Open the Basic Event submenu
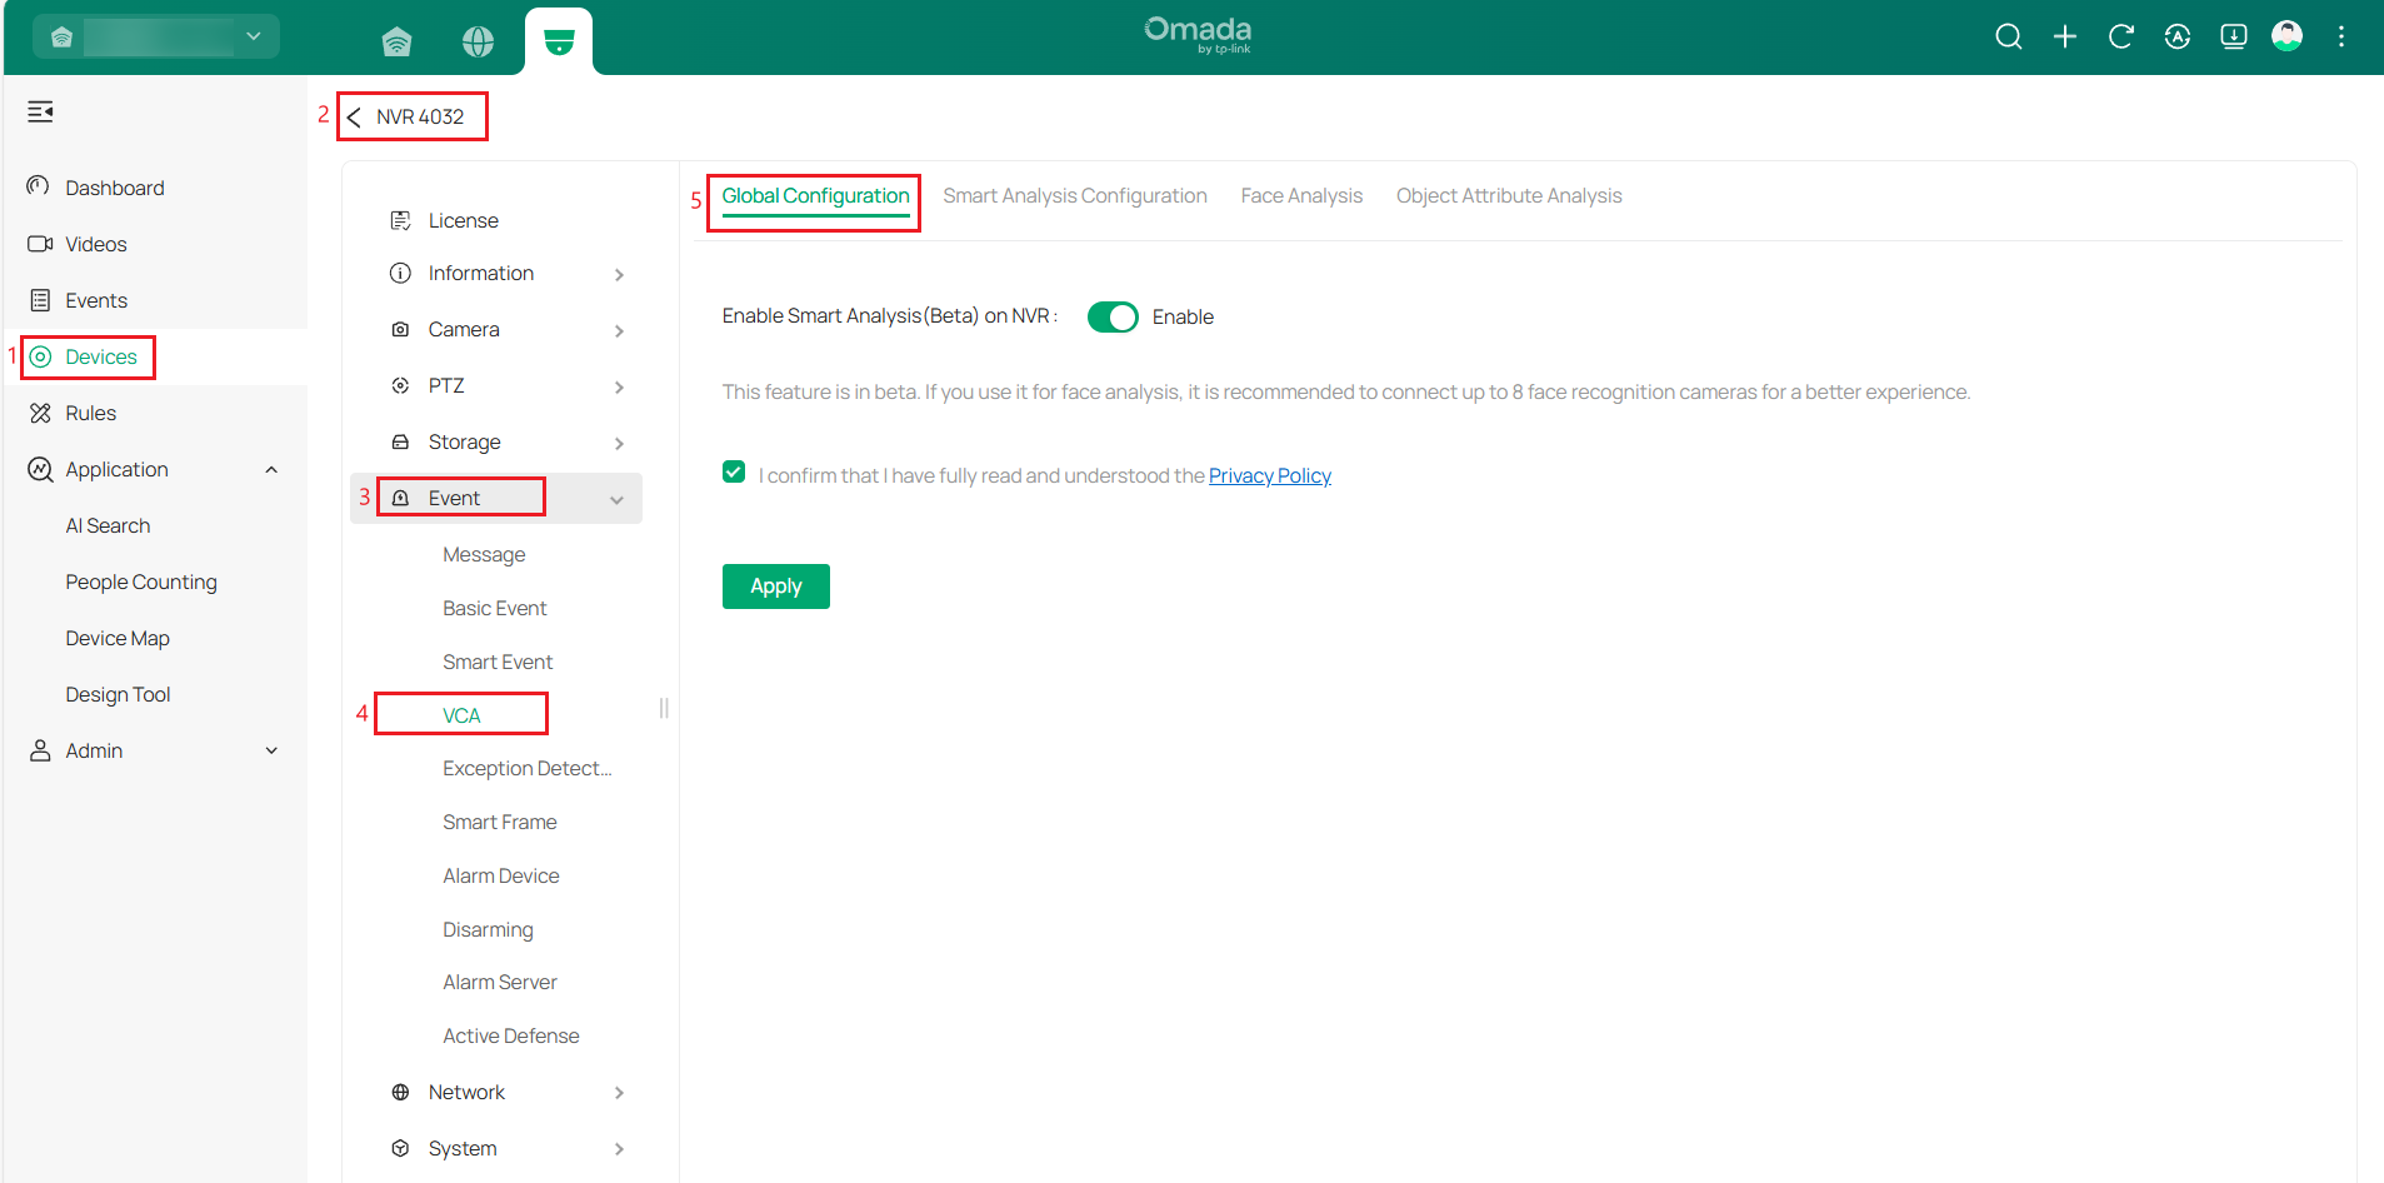2384x1183 pixels. [494, 608]
